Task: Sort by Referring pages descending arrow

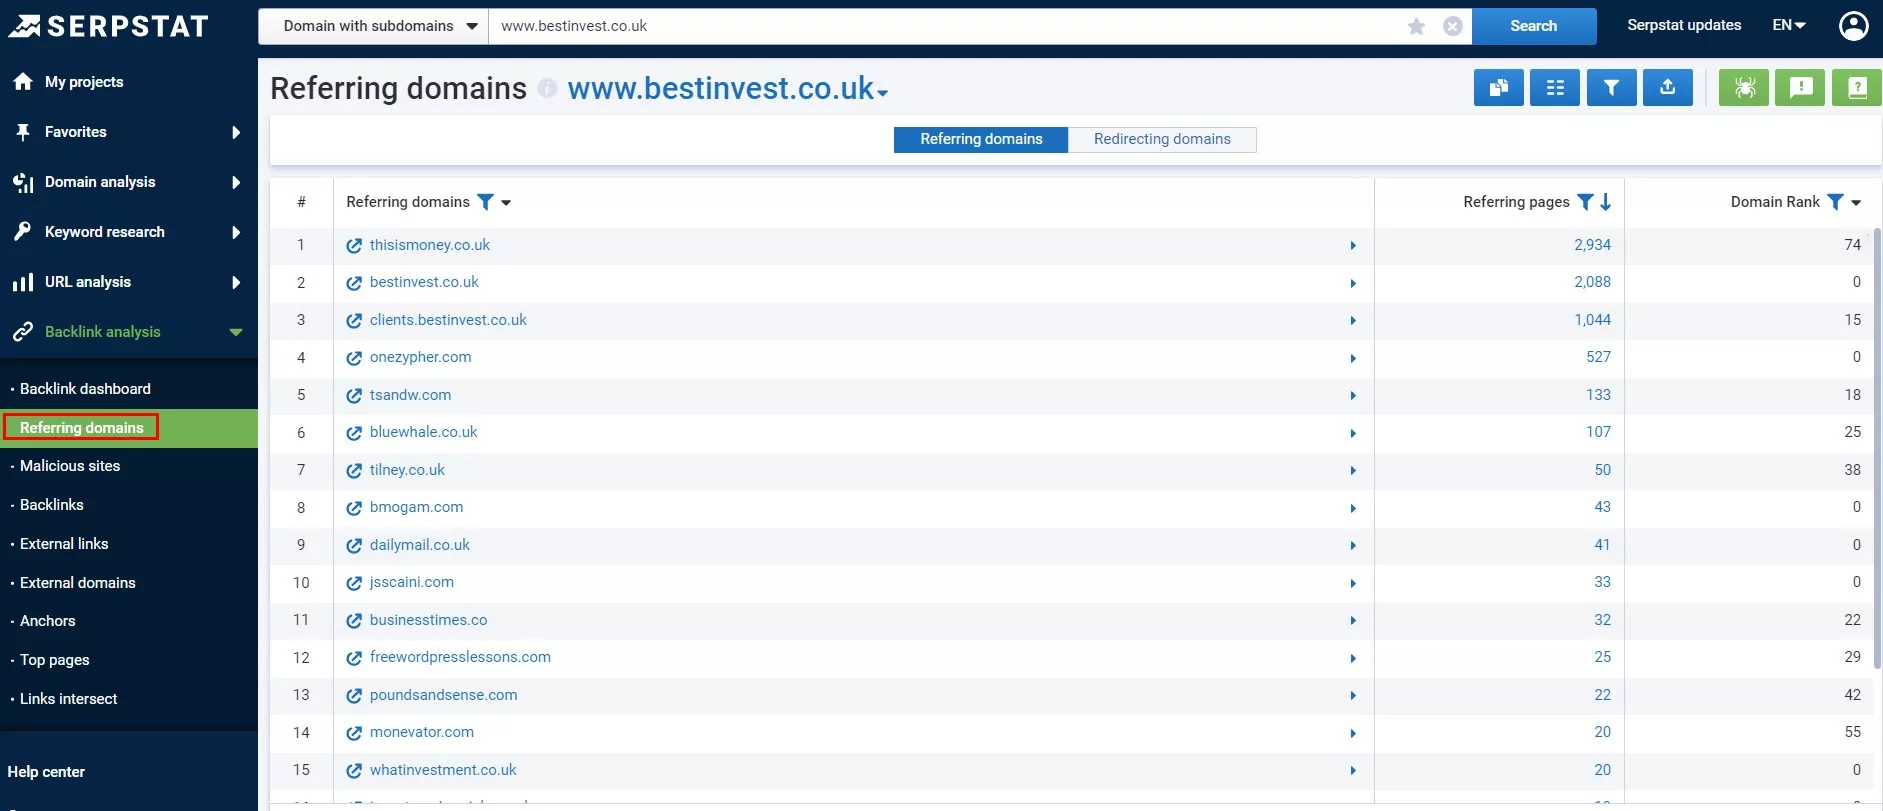Action: 1606,202
